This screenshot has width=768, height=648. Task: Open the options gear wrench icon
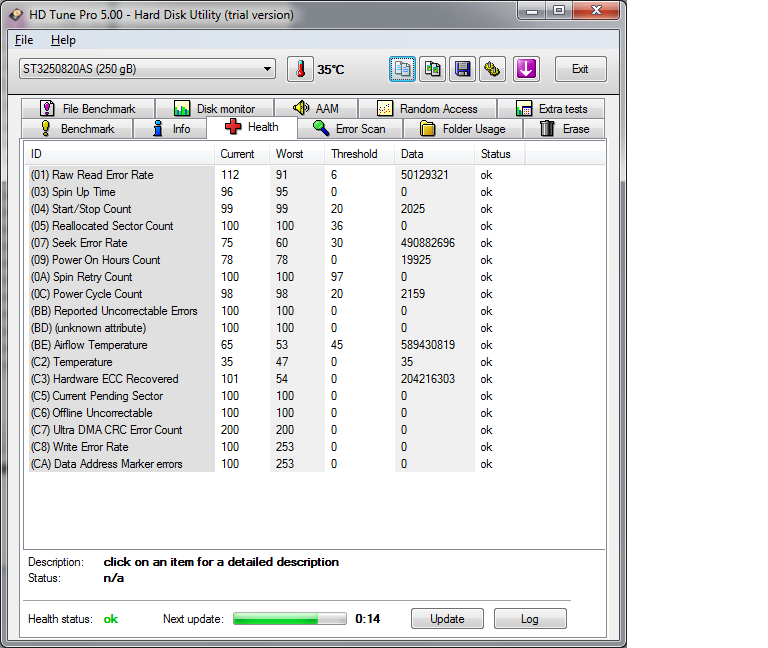point(492,69)
